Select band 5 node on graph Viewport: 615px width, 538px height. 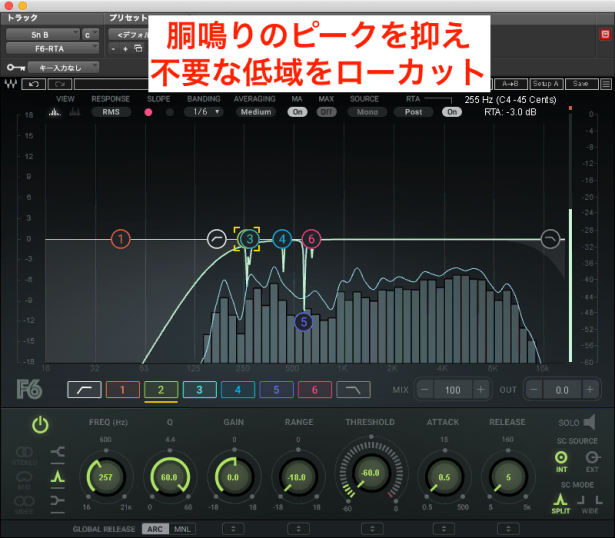[304, 322]
